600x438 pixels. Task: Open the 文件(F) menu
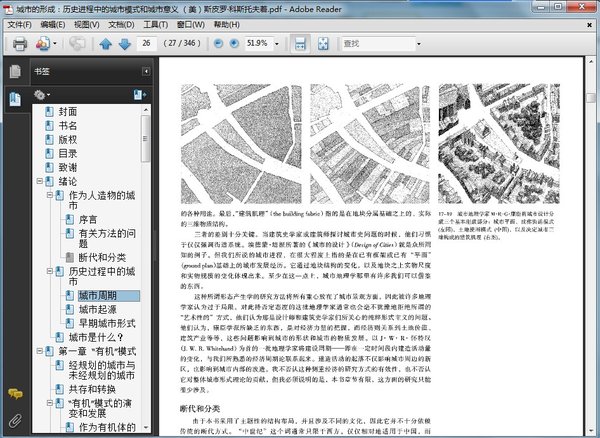(x=20, y=25)
